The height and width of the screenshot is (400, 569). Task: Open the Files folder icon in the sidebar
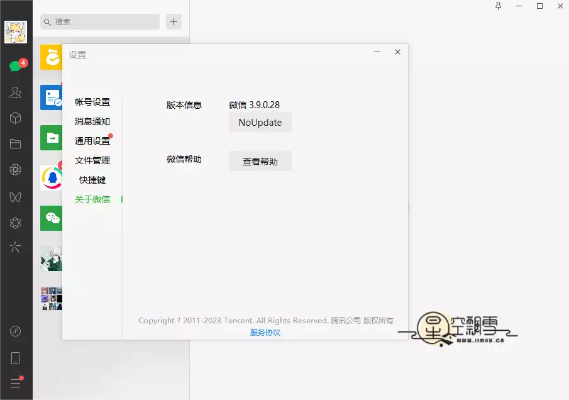[15, 144]
